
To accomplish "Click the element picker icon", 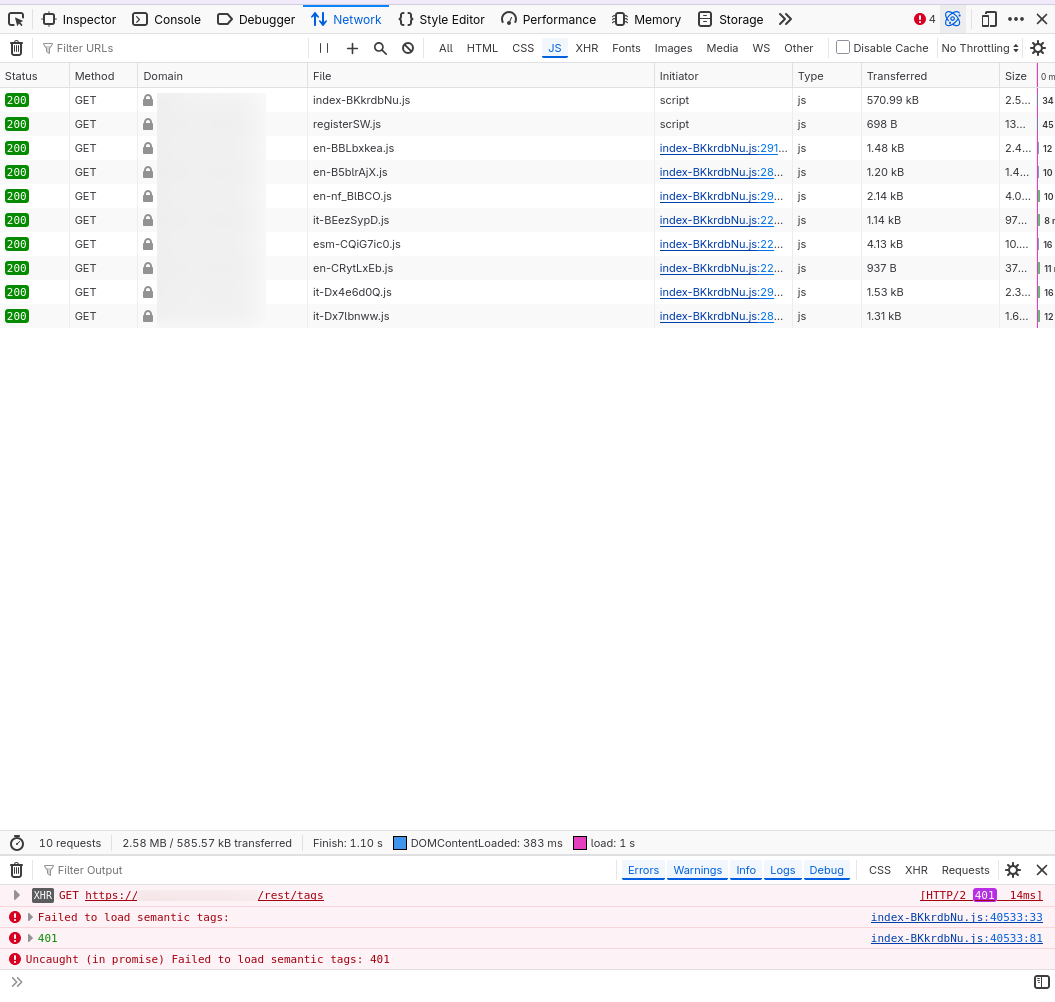I will pyautogui.click(x=16, y=19).
